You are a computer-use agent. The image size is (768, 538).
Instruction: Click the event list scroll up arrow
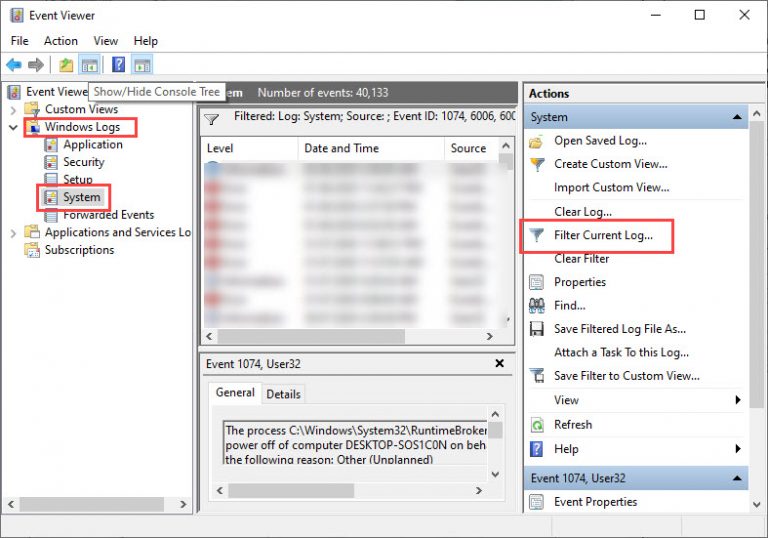(x=506, y=146)
